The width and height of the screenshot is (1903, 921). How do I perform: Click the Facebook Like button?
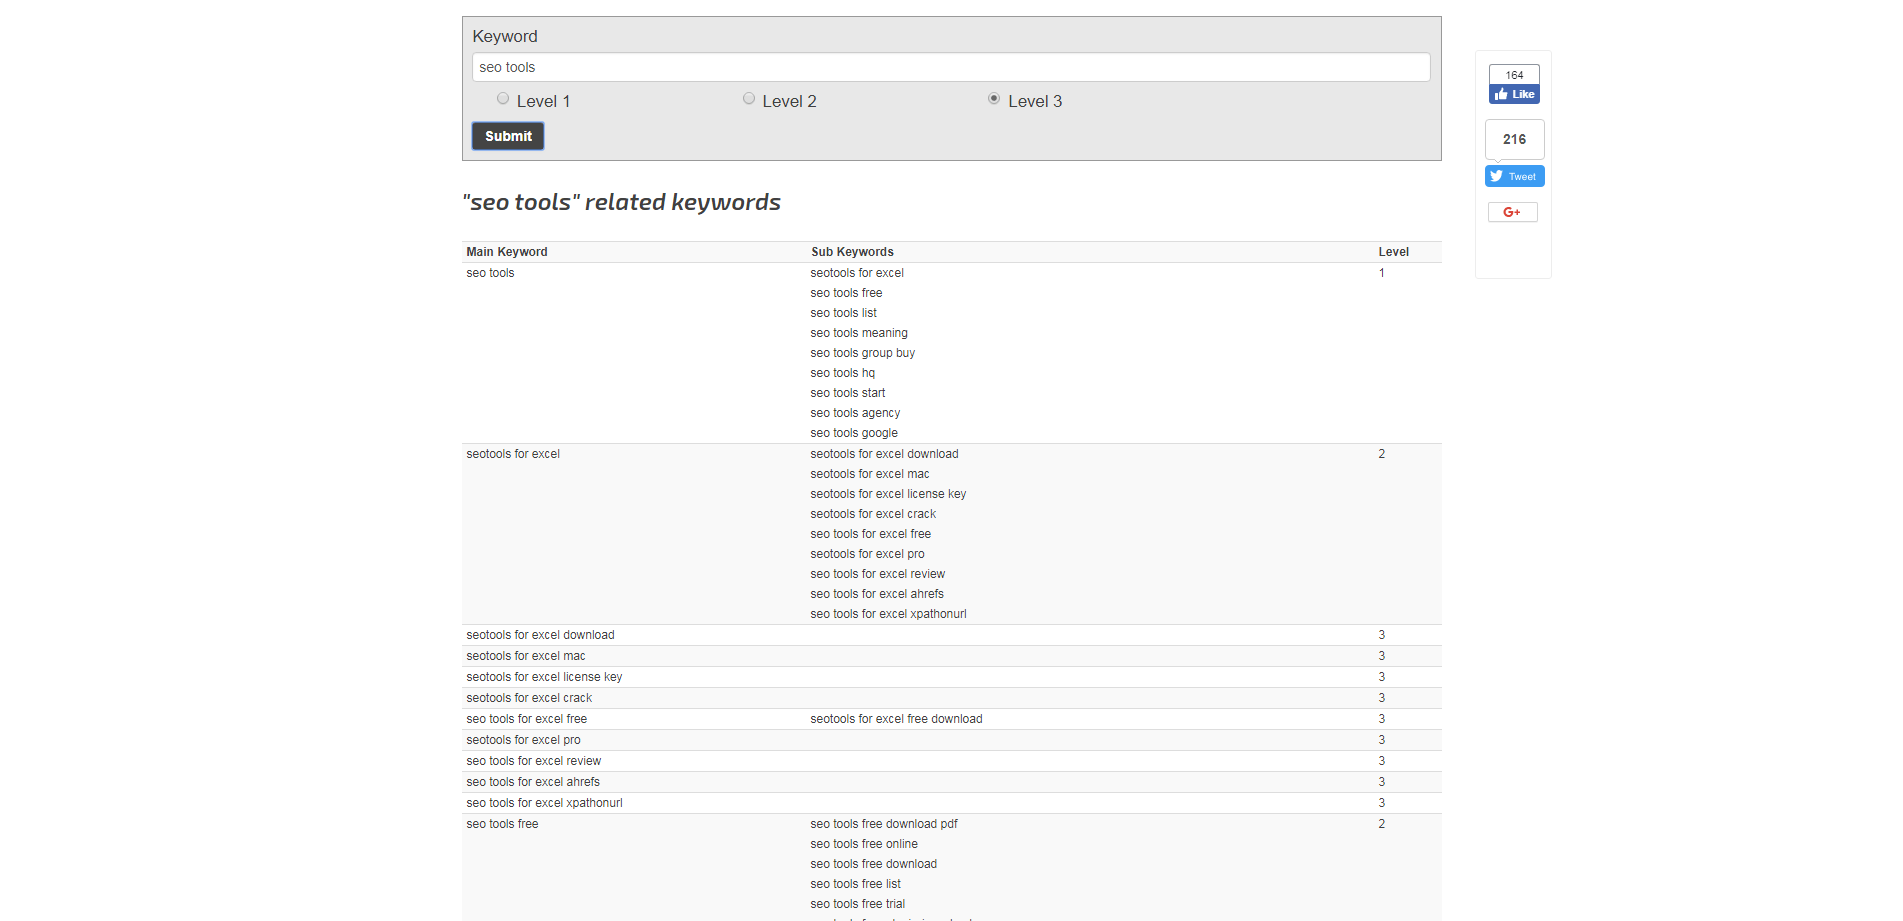point(1514,94)
